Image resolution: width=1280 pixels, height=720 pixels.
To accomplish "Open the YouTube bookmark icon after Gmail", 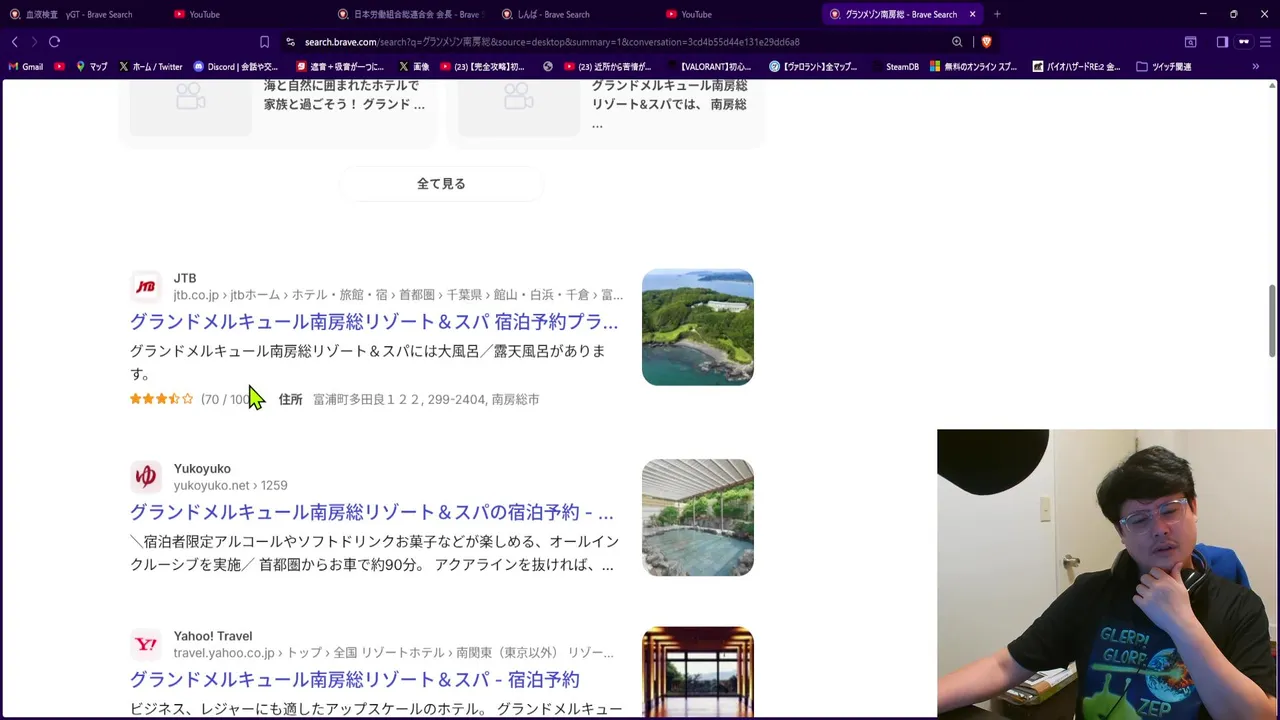I will (60, 67).
